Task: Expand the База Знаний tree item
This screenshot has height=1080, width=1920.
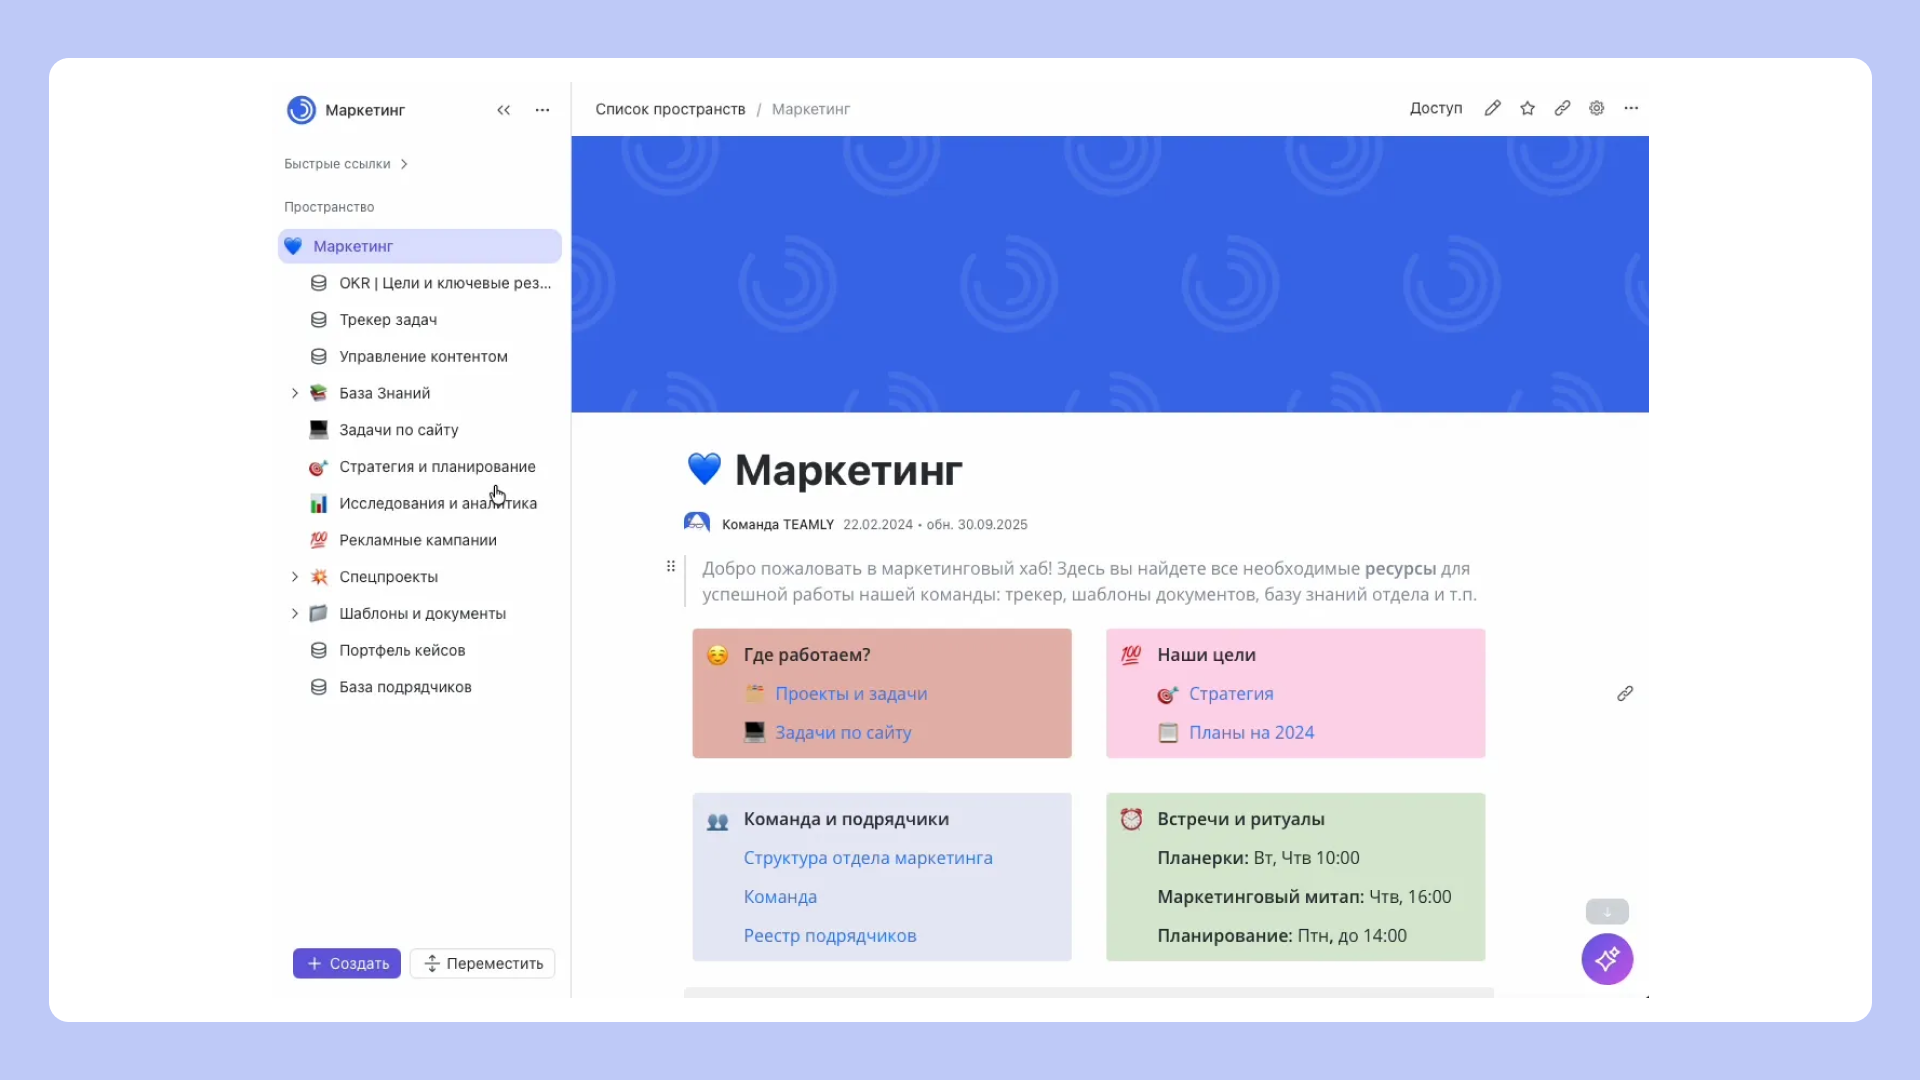Action: [295, 393]
